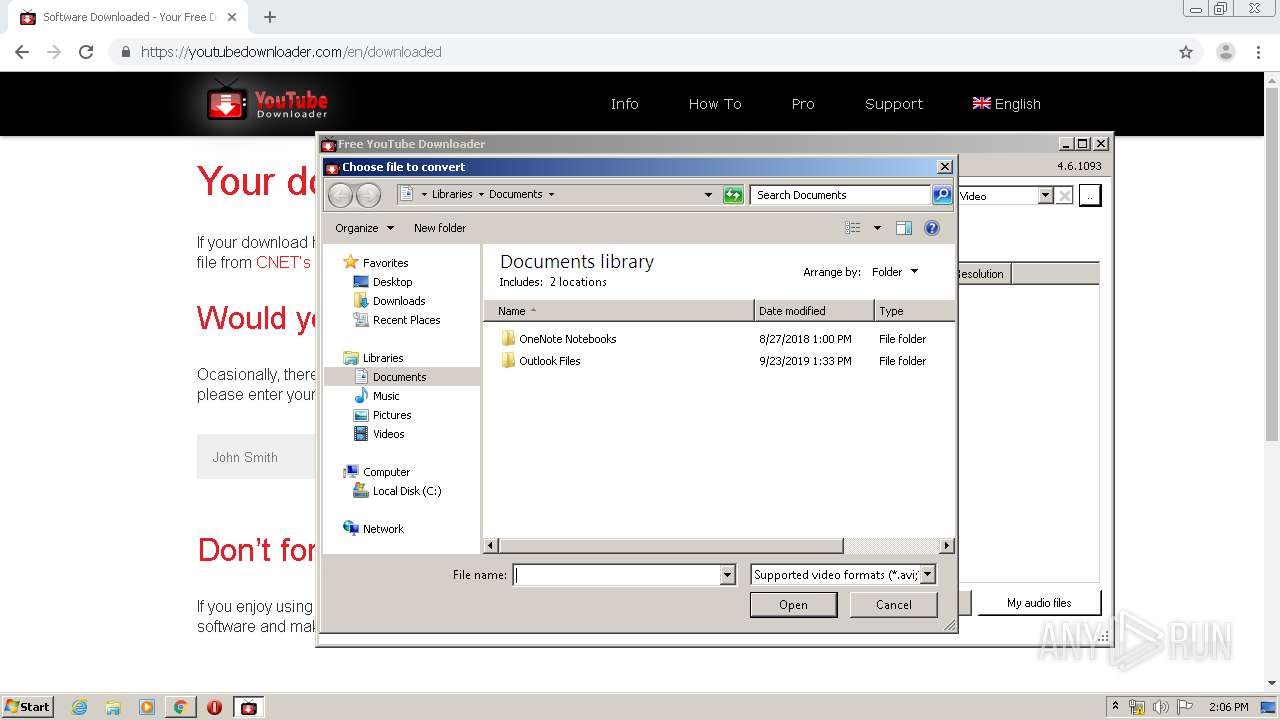The width and height of the screenshot is (1280, 720).
Task: Click the Cancel button
Action: point(893,605)
